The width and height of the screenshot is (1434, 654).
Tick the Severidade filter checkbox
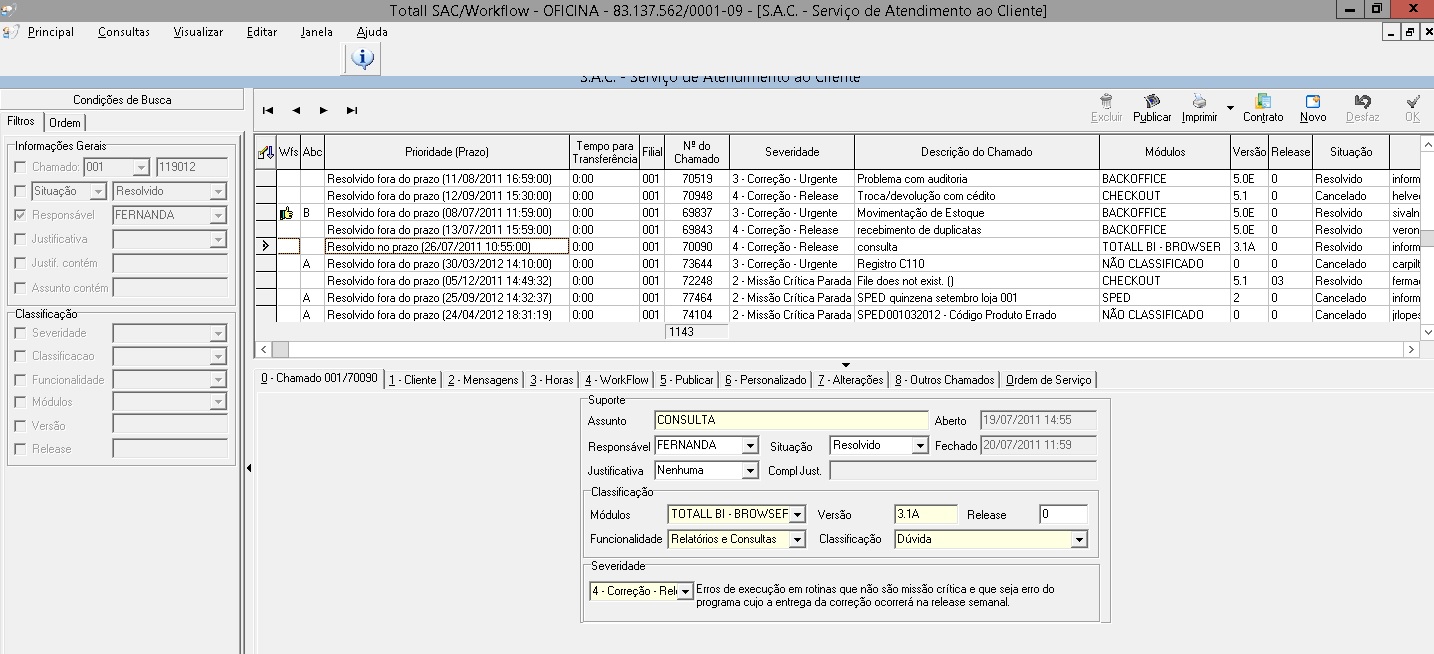[21, 333]
